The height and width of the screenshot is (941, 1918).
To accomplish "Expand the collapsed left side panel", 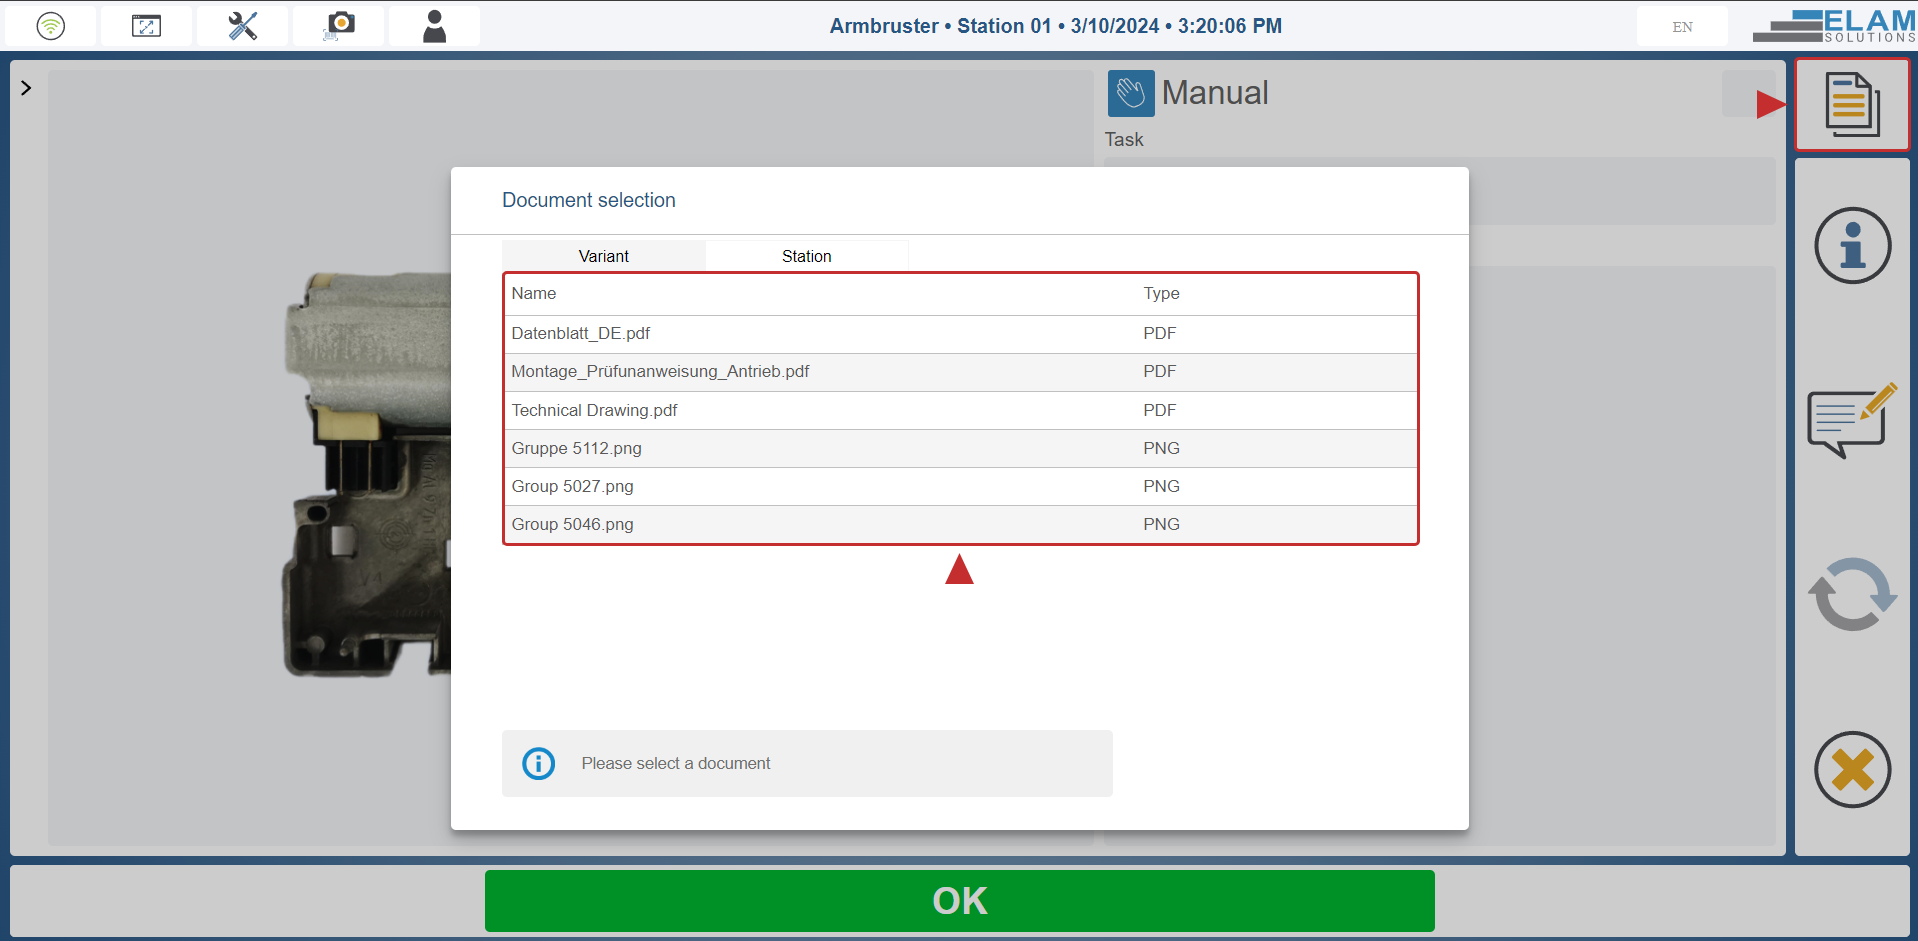I will pos(26,88).
